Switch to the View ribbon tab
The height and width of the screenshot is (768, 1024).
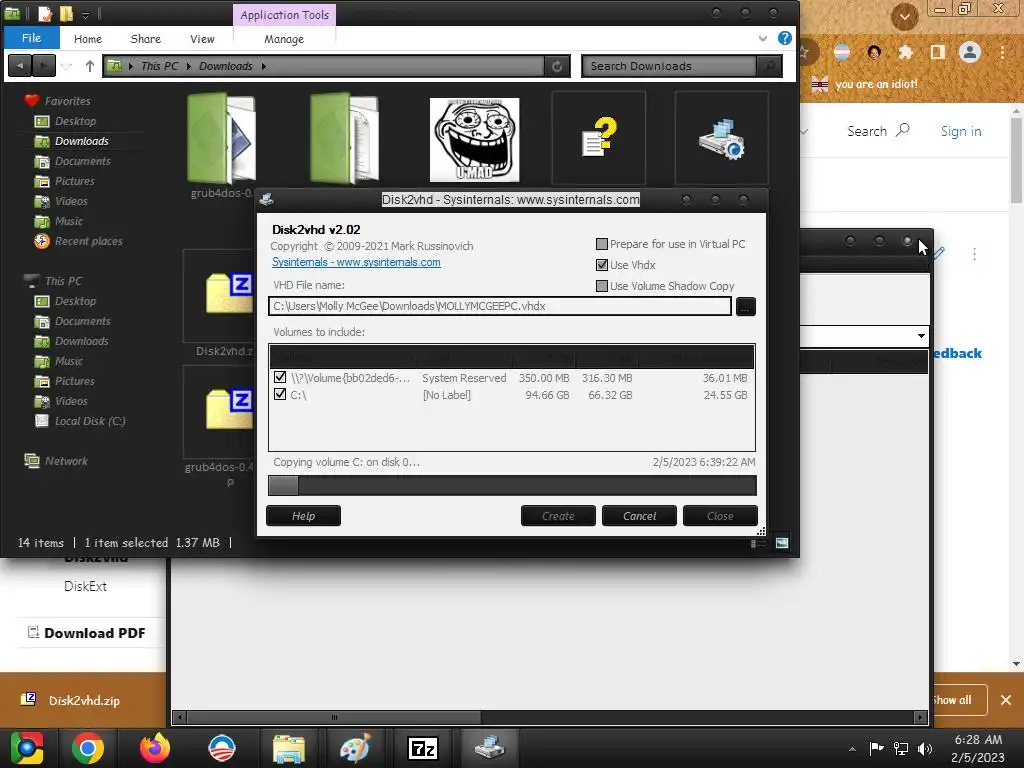[x=202, y=39]
